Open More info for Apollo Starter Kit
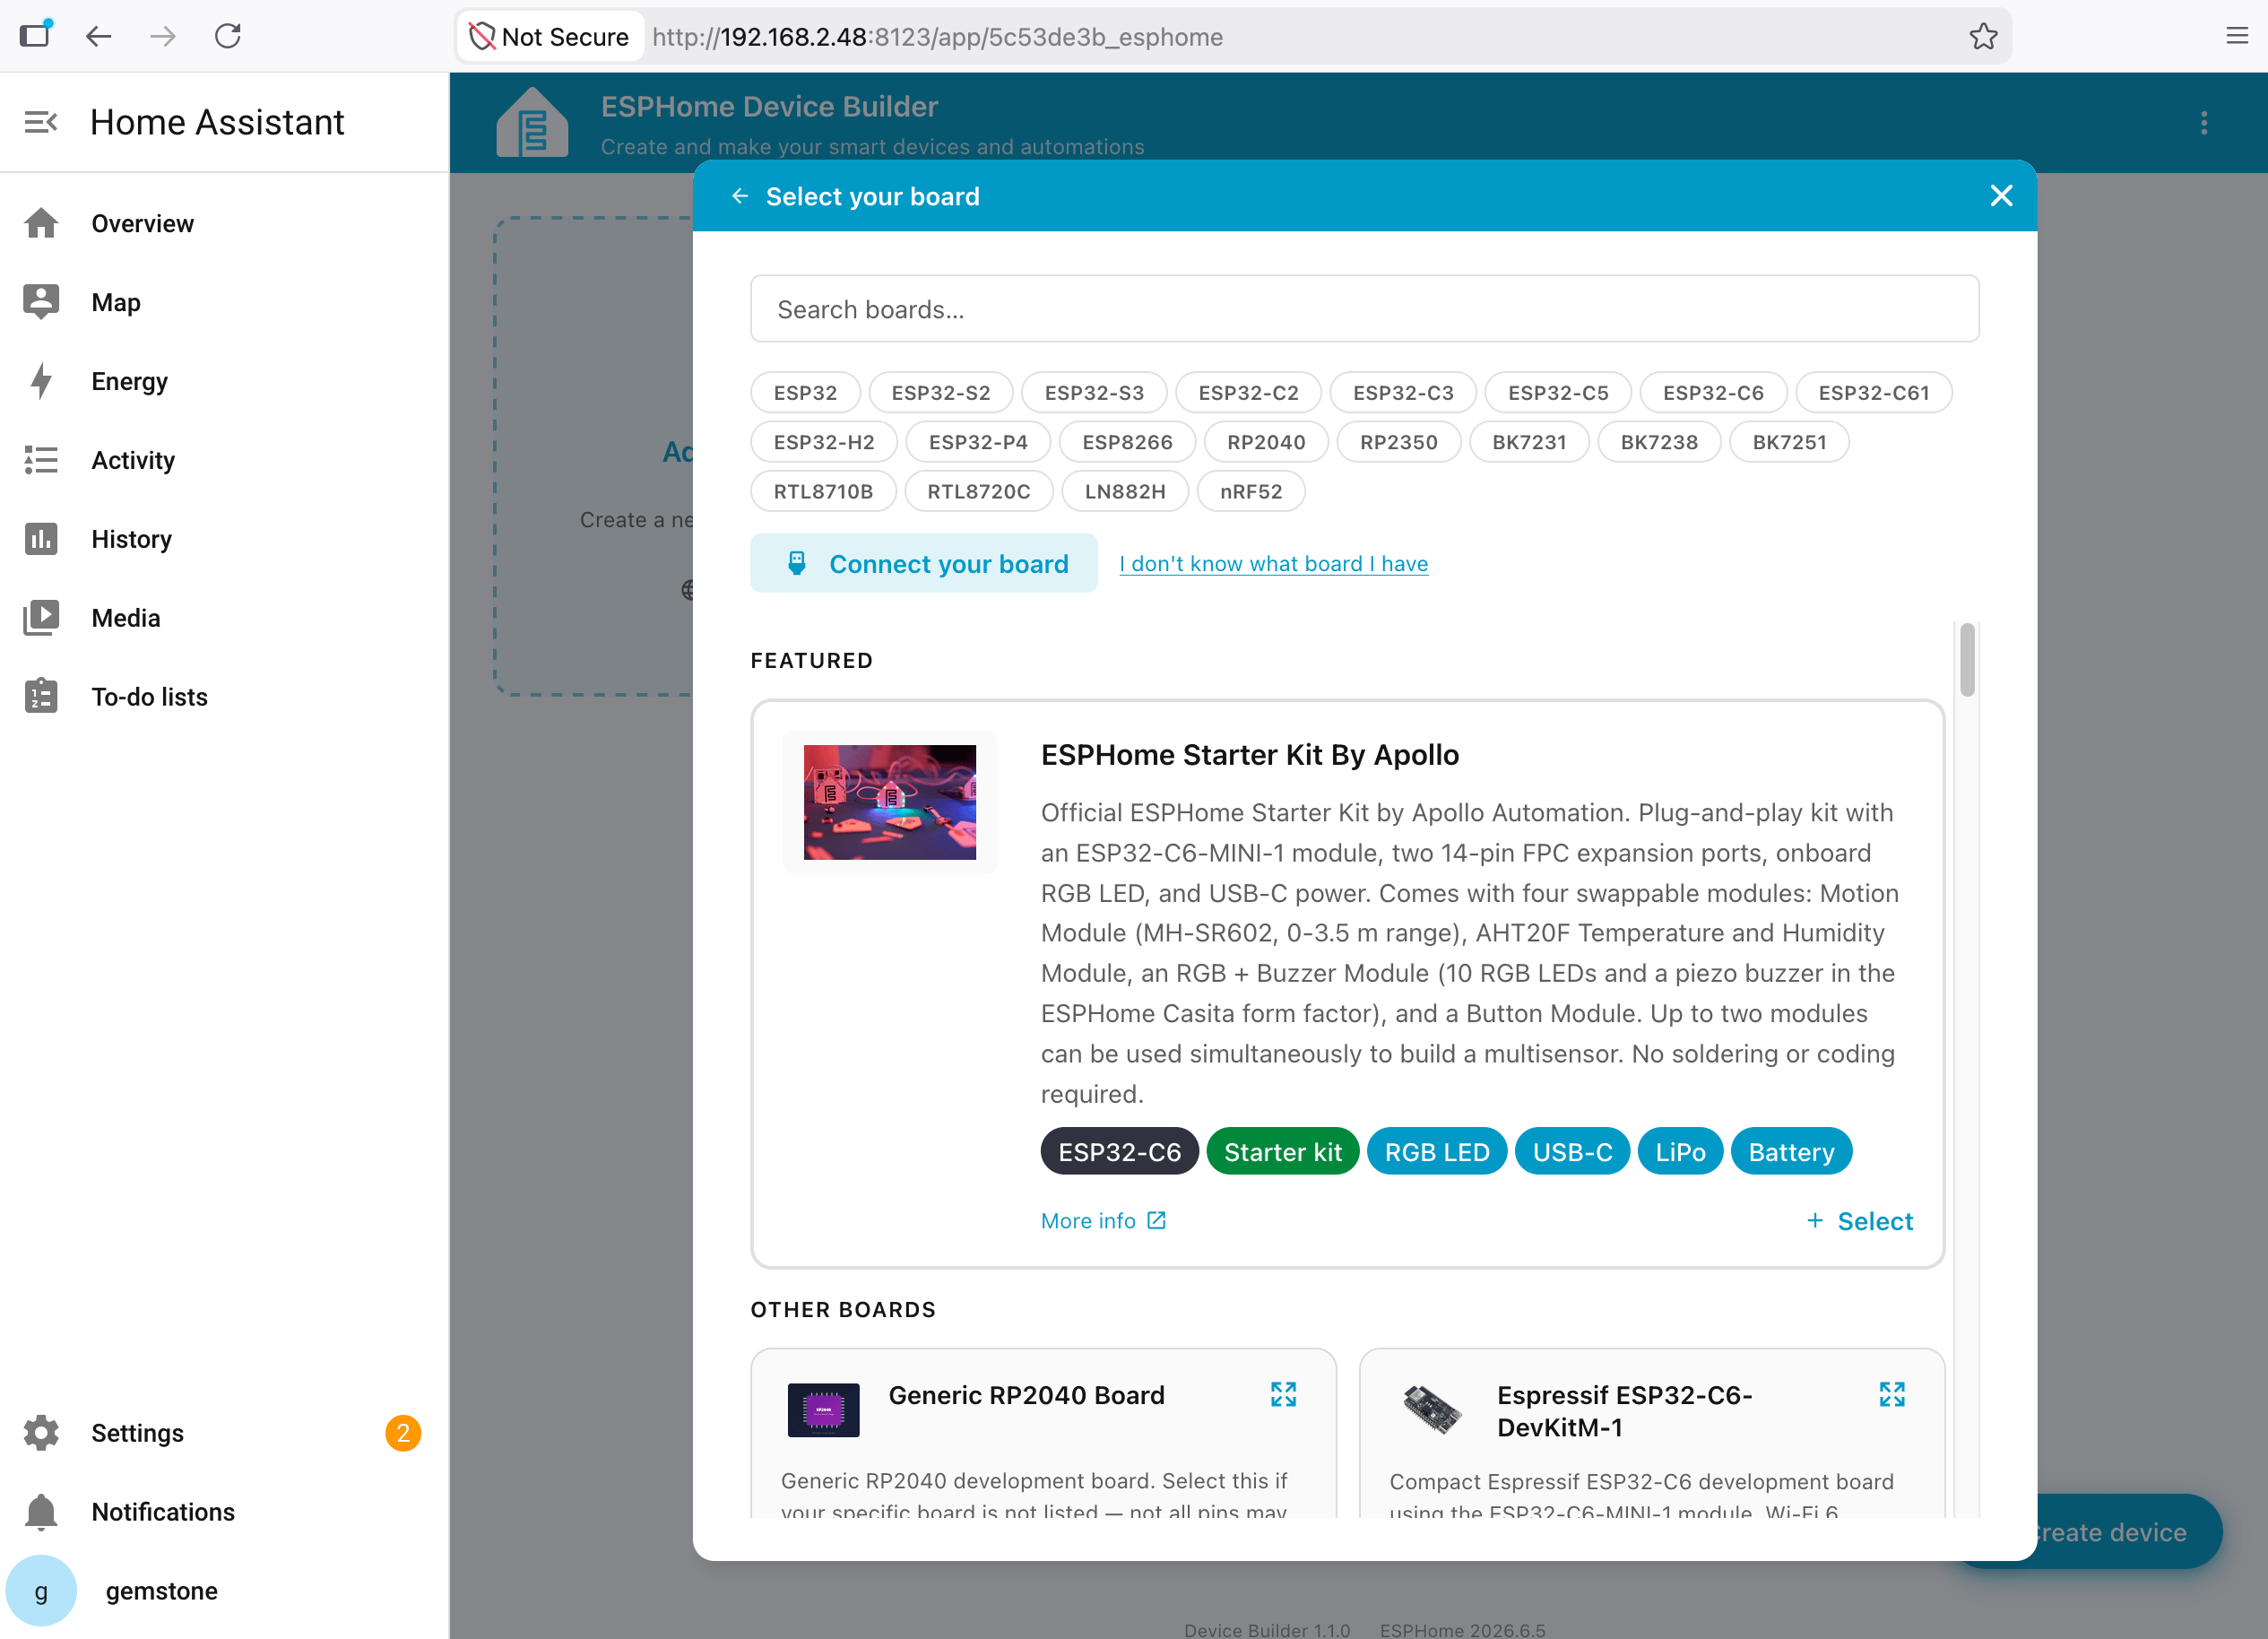This screenshot has width=2268, height=1639. [x=1104, y=1221]
